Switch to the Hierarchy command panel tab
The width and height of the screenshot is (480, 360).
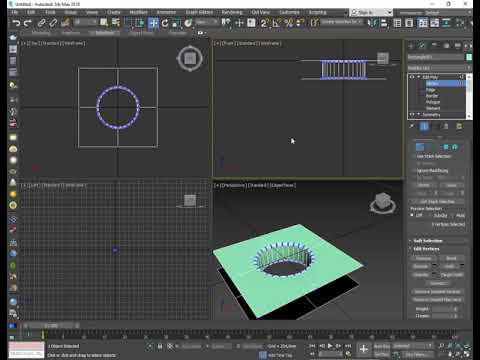coord(434,45)
